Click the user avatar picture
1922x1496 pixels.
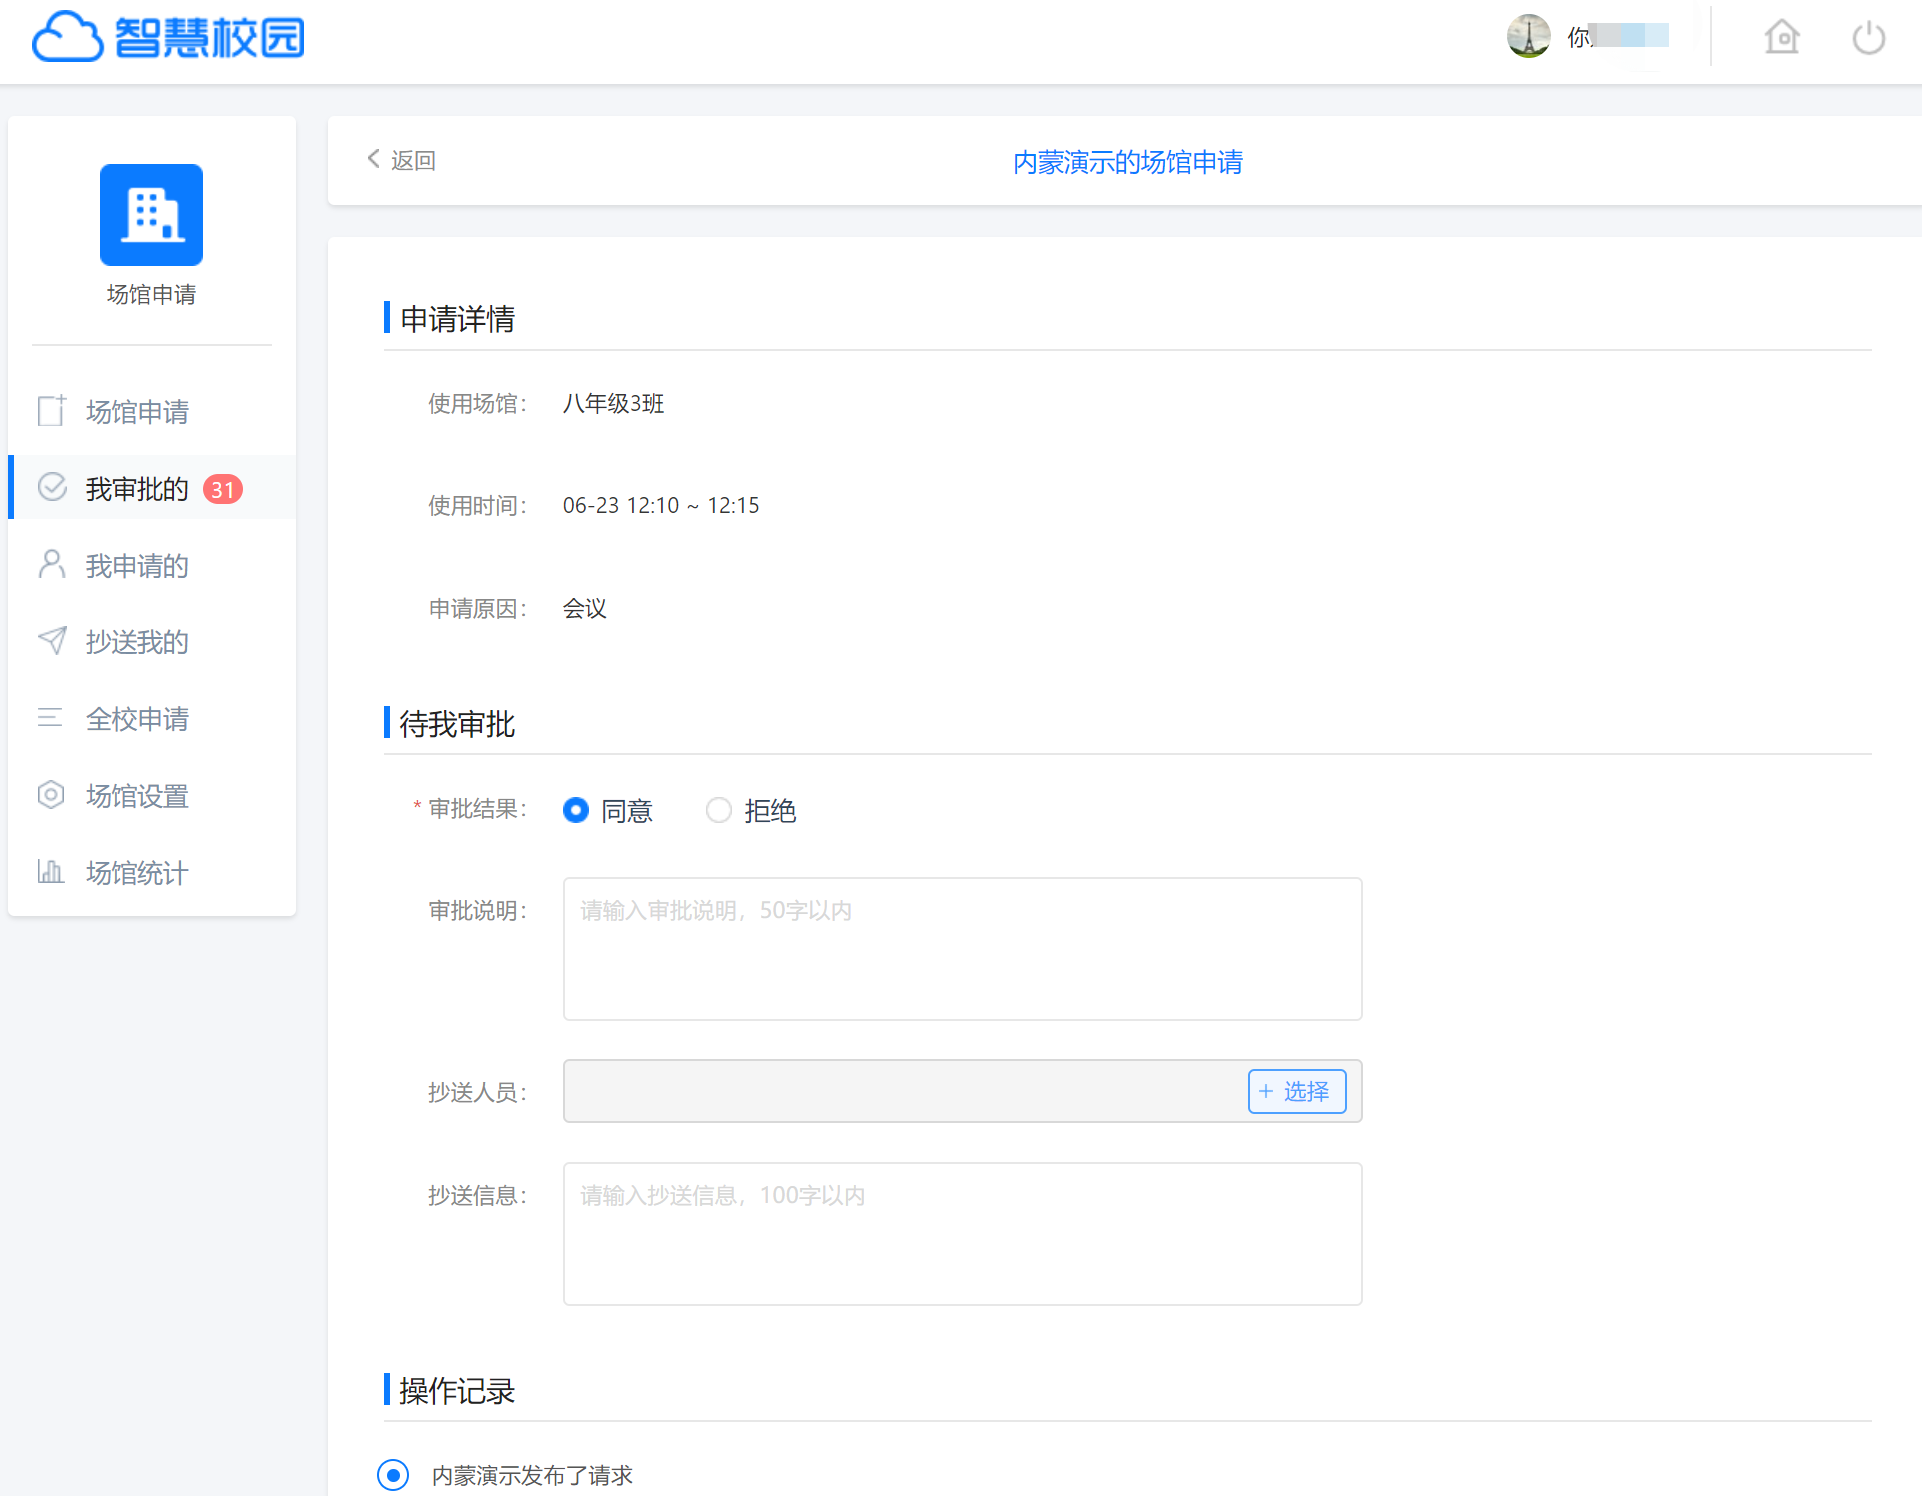coord(1528,37)
